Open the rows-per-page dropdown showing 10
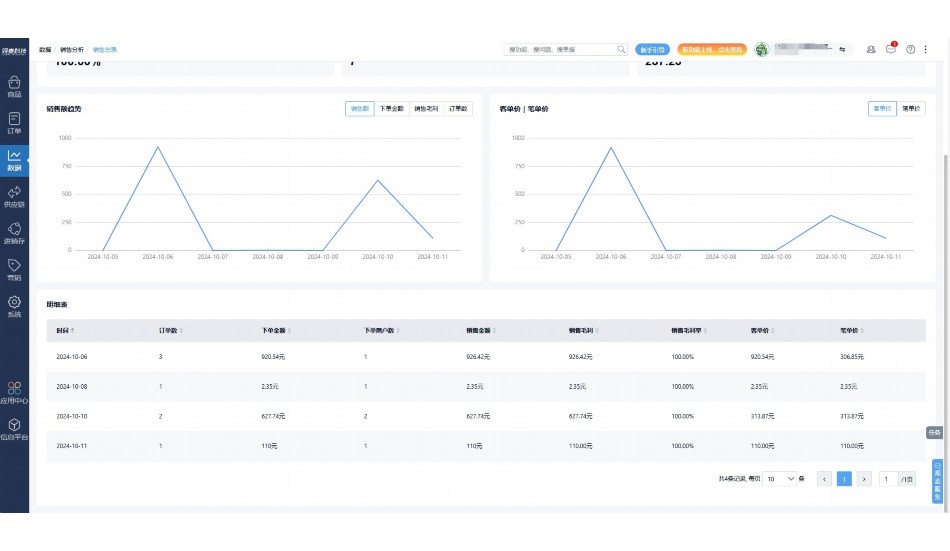 point(781,479)
